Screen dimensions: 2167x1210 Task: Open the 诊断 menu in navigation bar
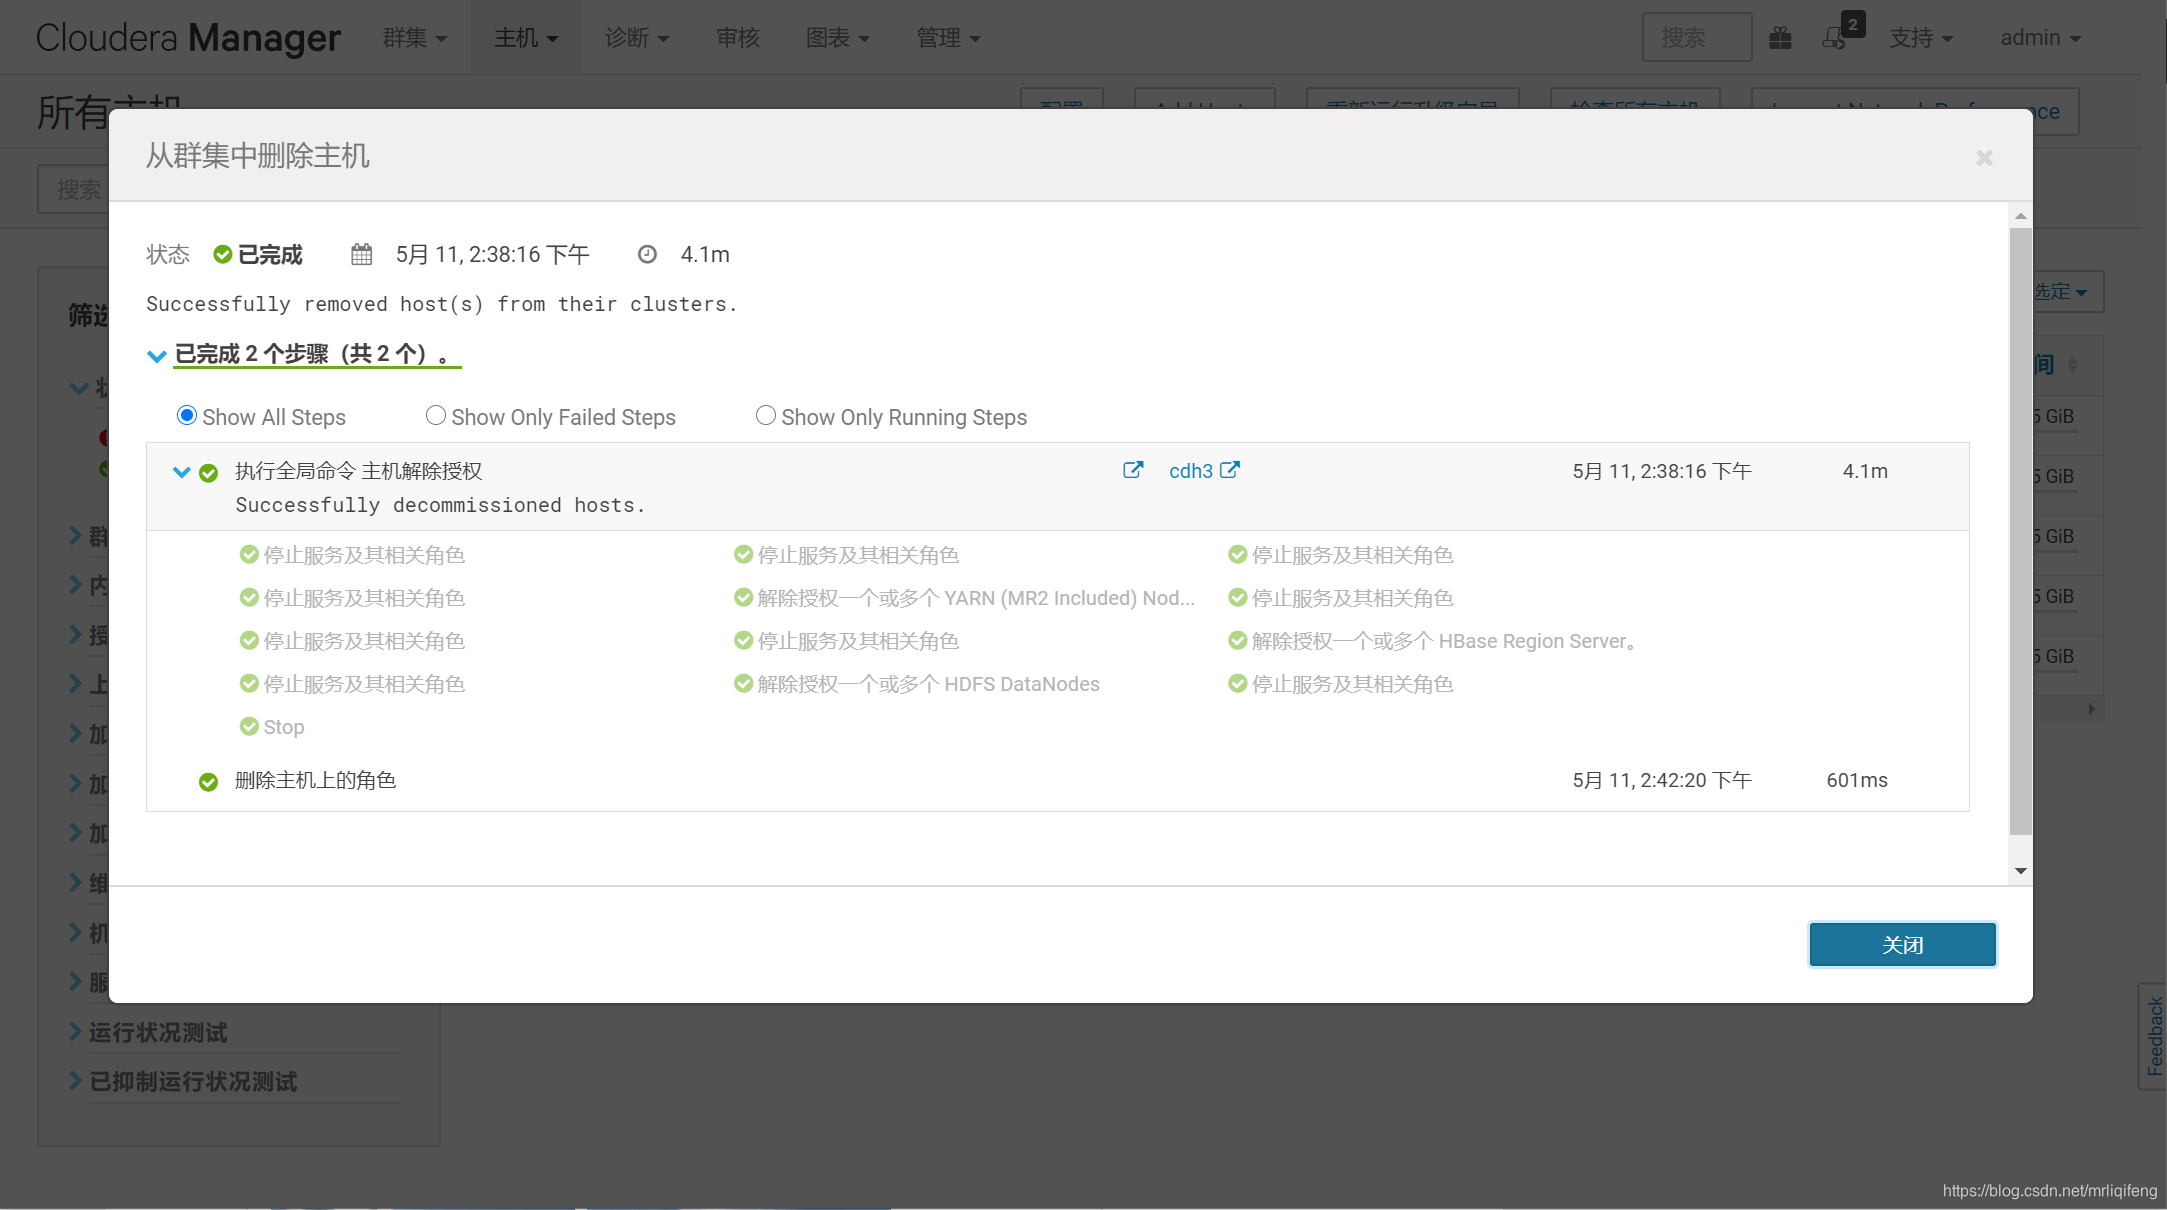click(x=636, y=38)
